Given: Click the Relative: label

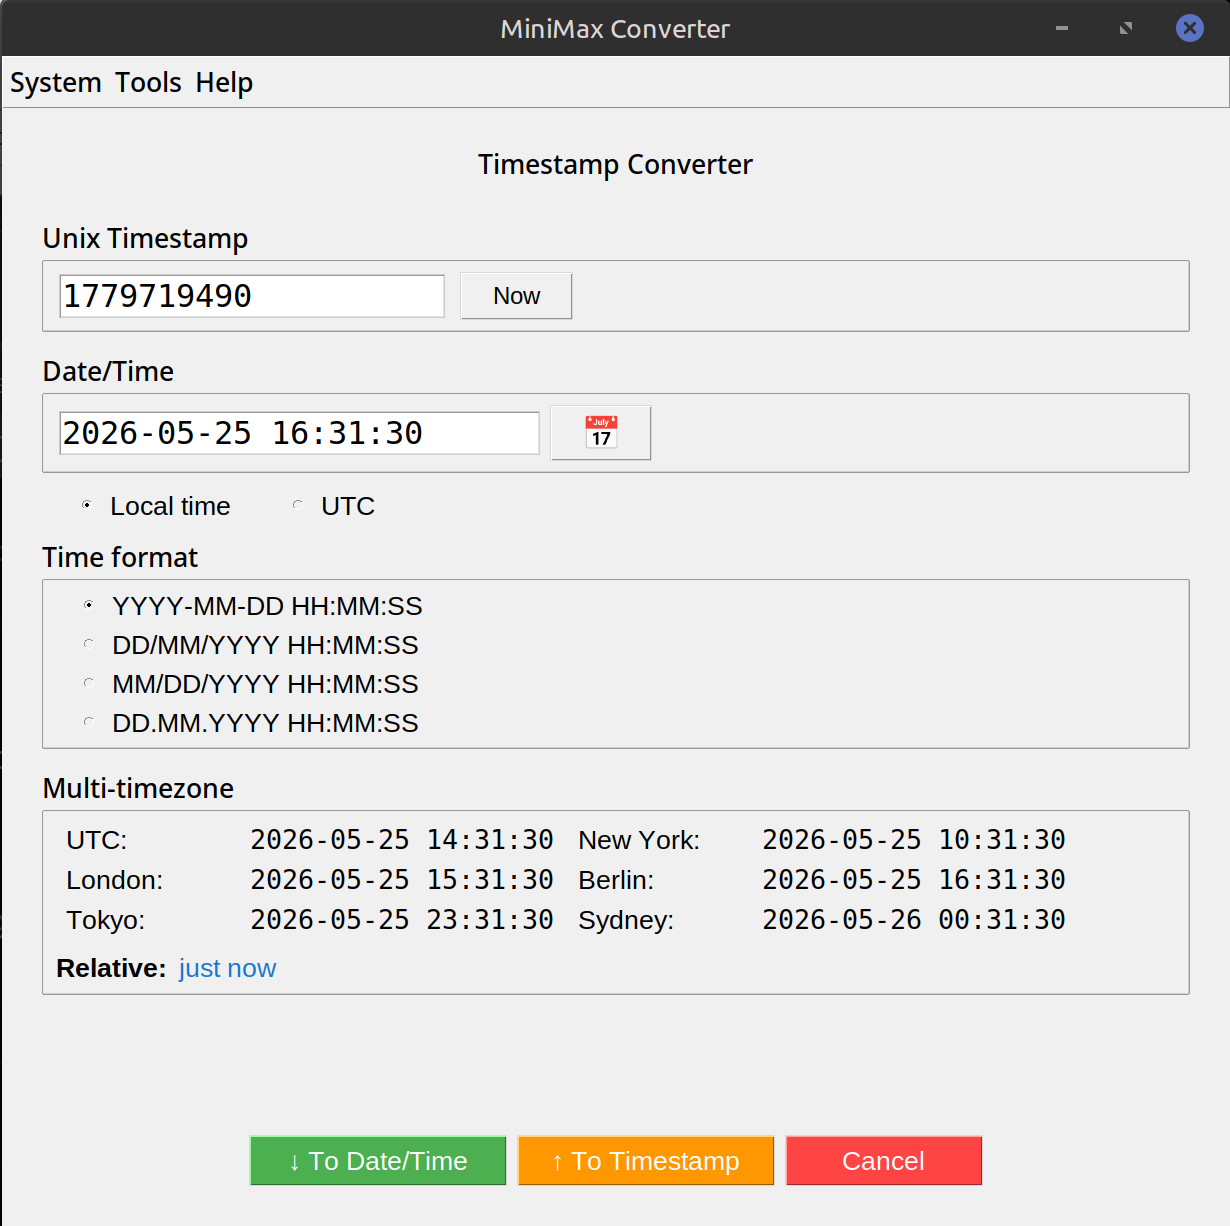Looking at the screenshot, I should tap(111, 969).
